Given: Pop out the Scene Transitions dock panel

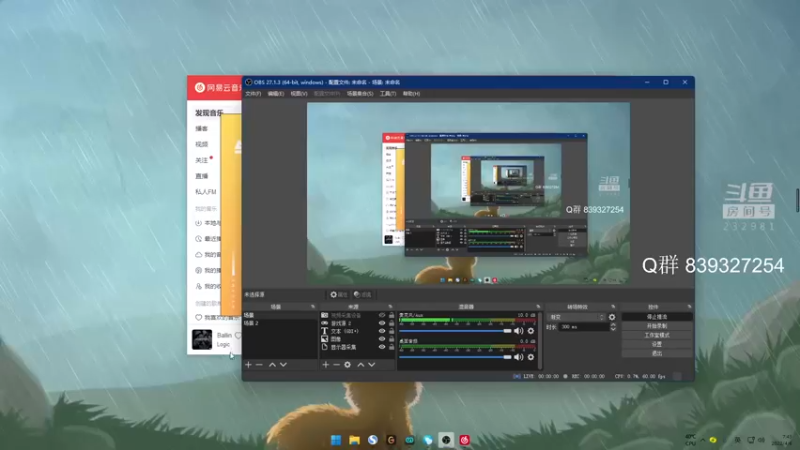Looking at the screenshot, I should click(613, 307).
